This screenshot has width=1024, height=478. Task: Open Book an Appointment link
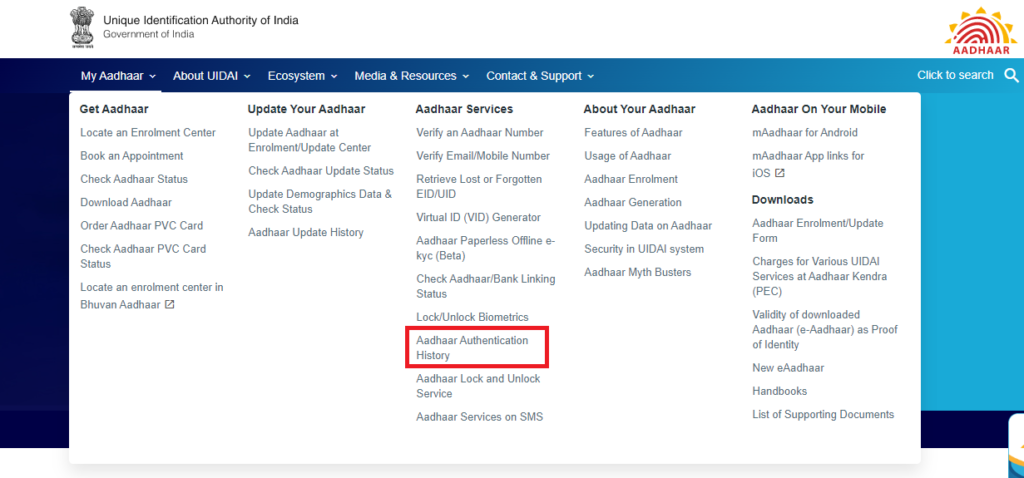(132, 156)
